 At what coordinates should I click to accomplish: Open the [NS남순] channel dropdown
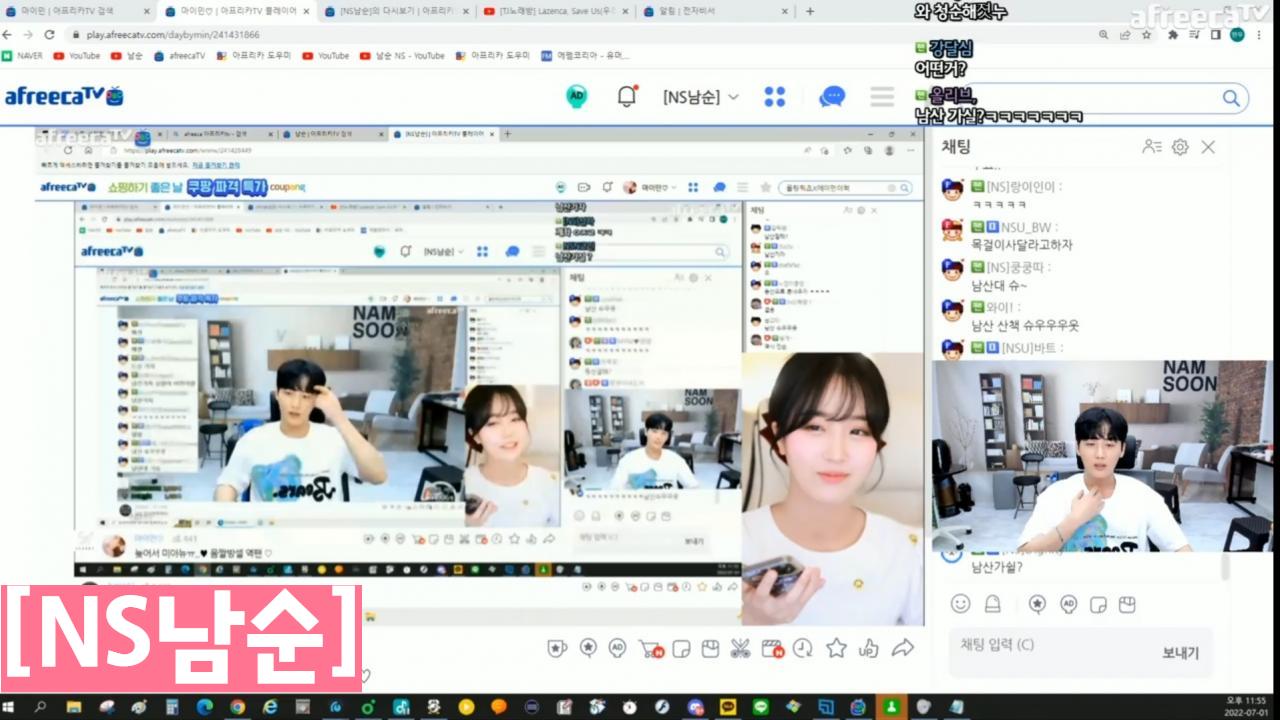[698, 96]
